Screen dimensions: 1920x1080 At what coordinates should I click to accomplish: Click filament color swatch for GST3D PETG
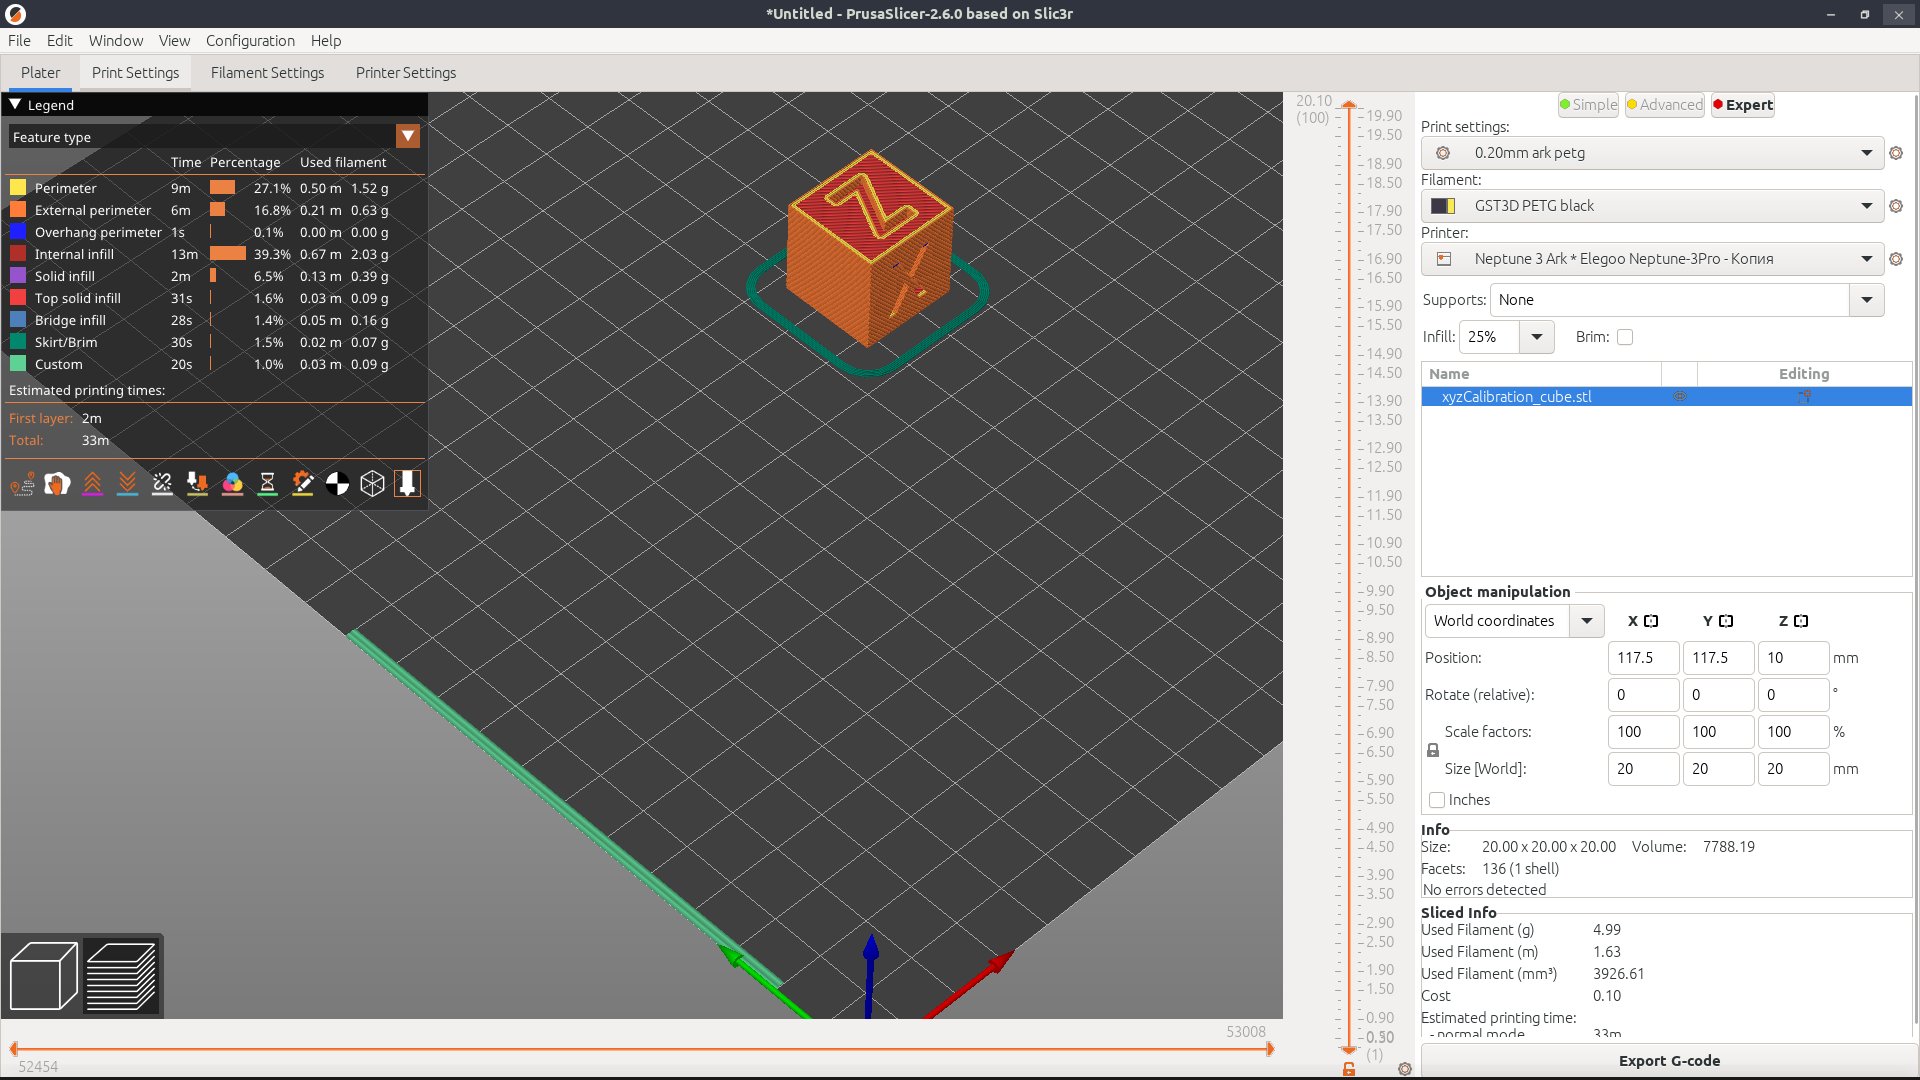1442,206
